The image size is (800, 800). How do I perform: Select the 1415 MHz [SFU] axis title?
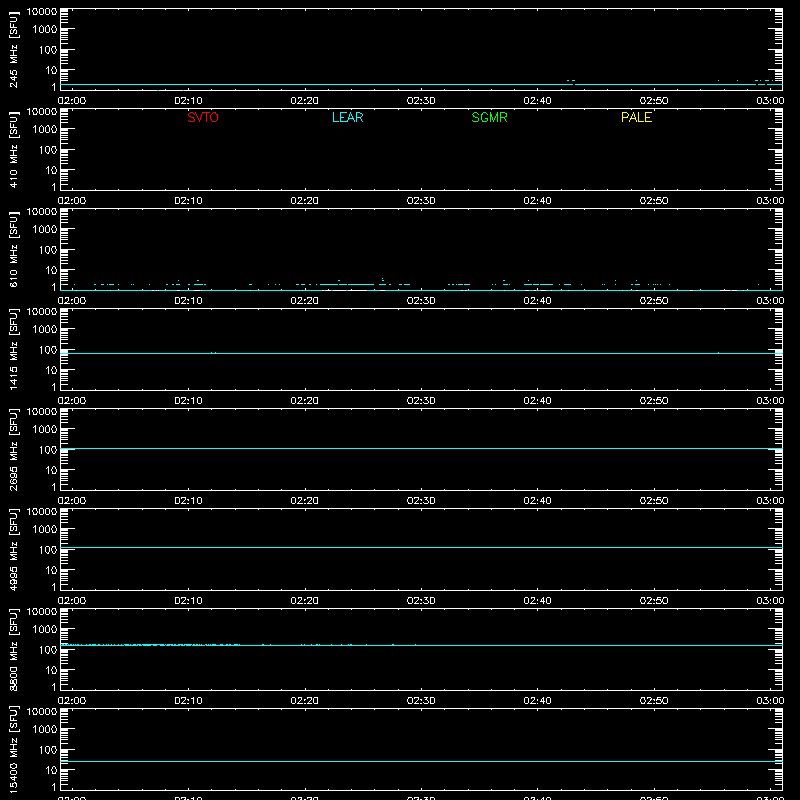click(13, 349)
